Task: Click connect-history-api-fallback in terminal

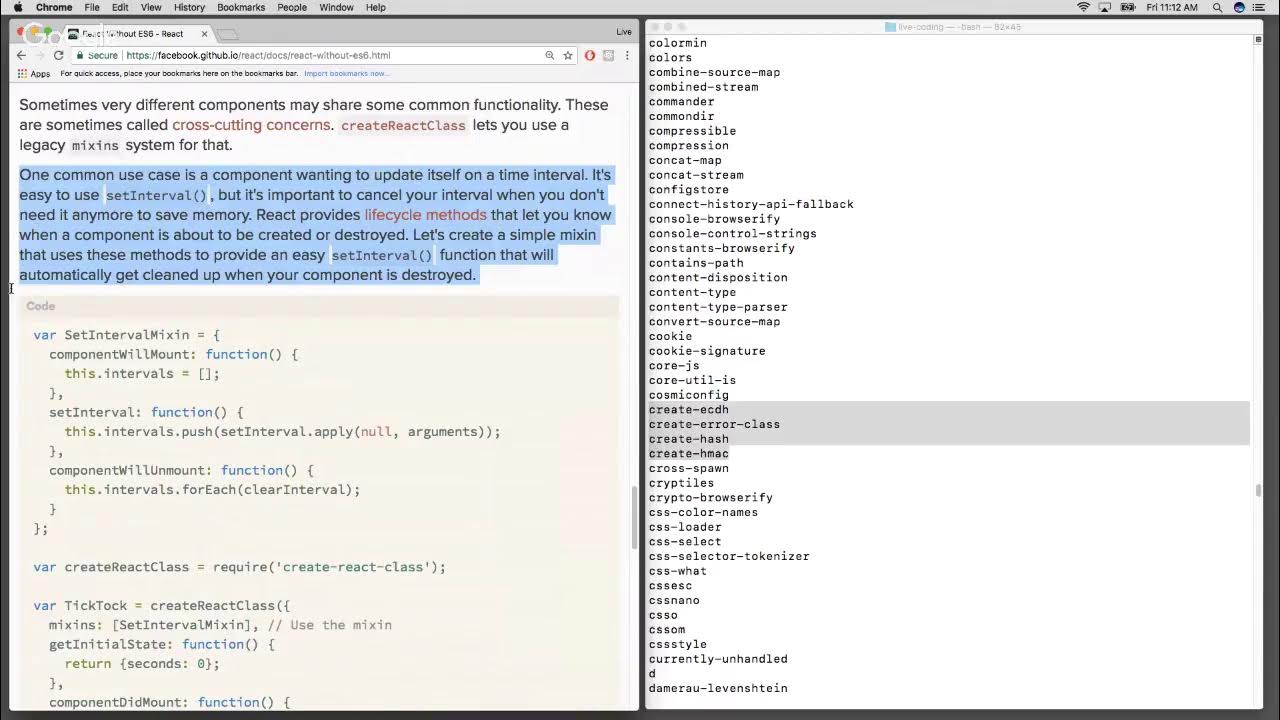Action: 751,204
